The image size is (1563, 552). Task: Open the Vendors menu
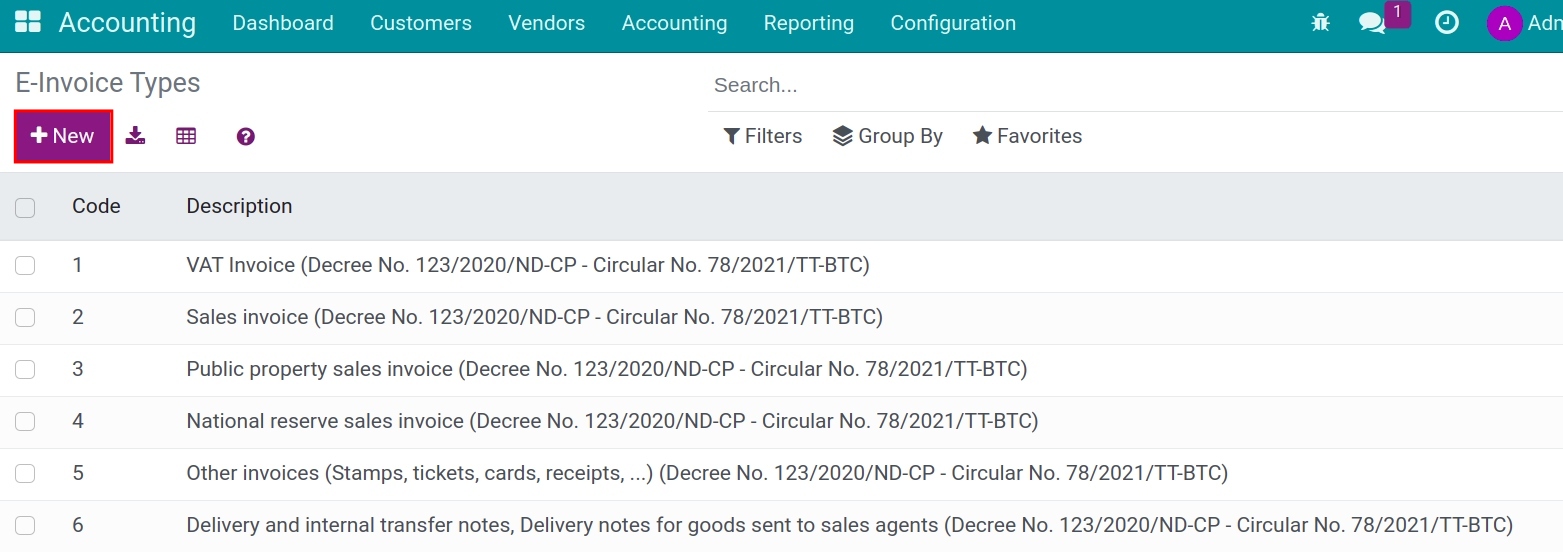(x=547, y=23)
